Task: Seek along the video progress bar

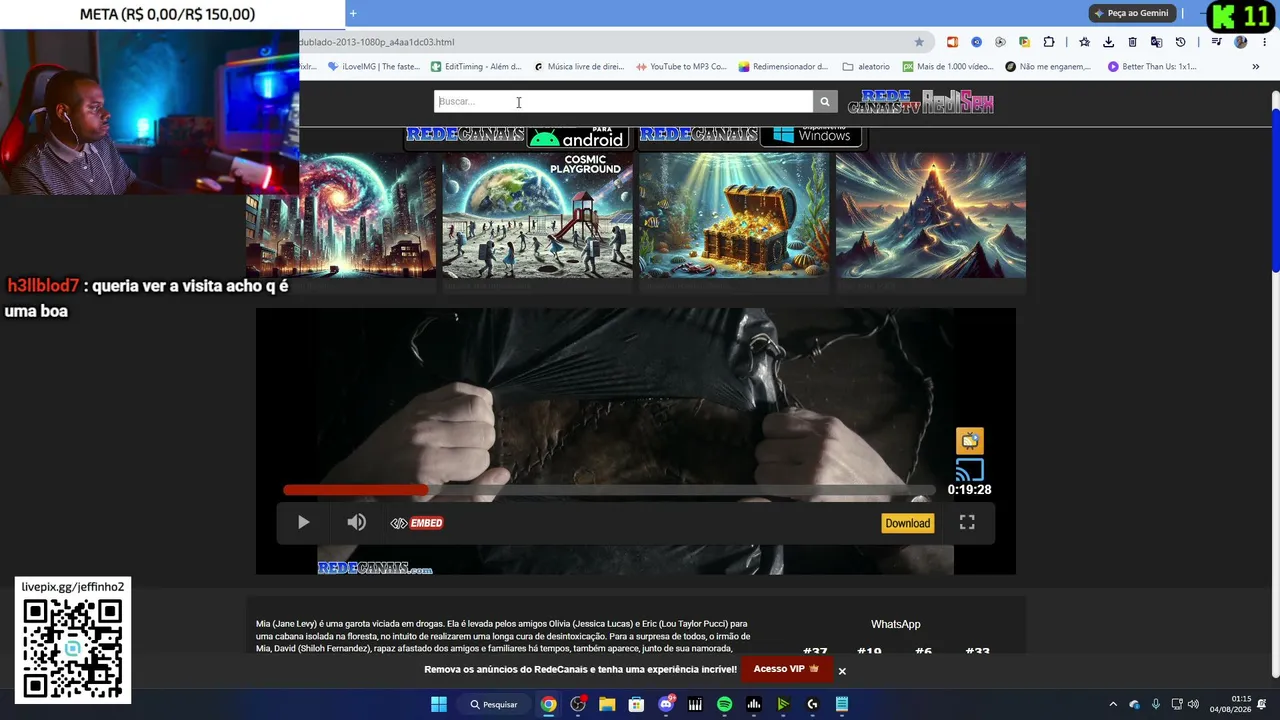Action: tap(608, 490)
